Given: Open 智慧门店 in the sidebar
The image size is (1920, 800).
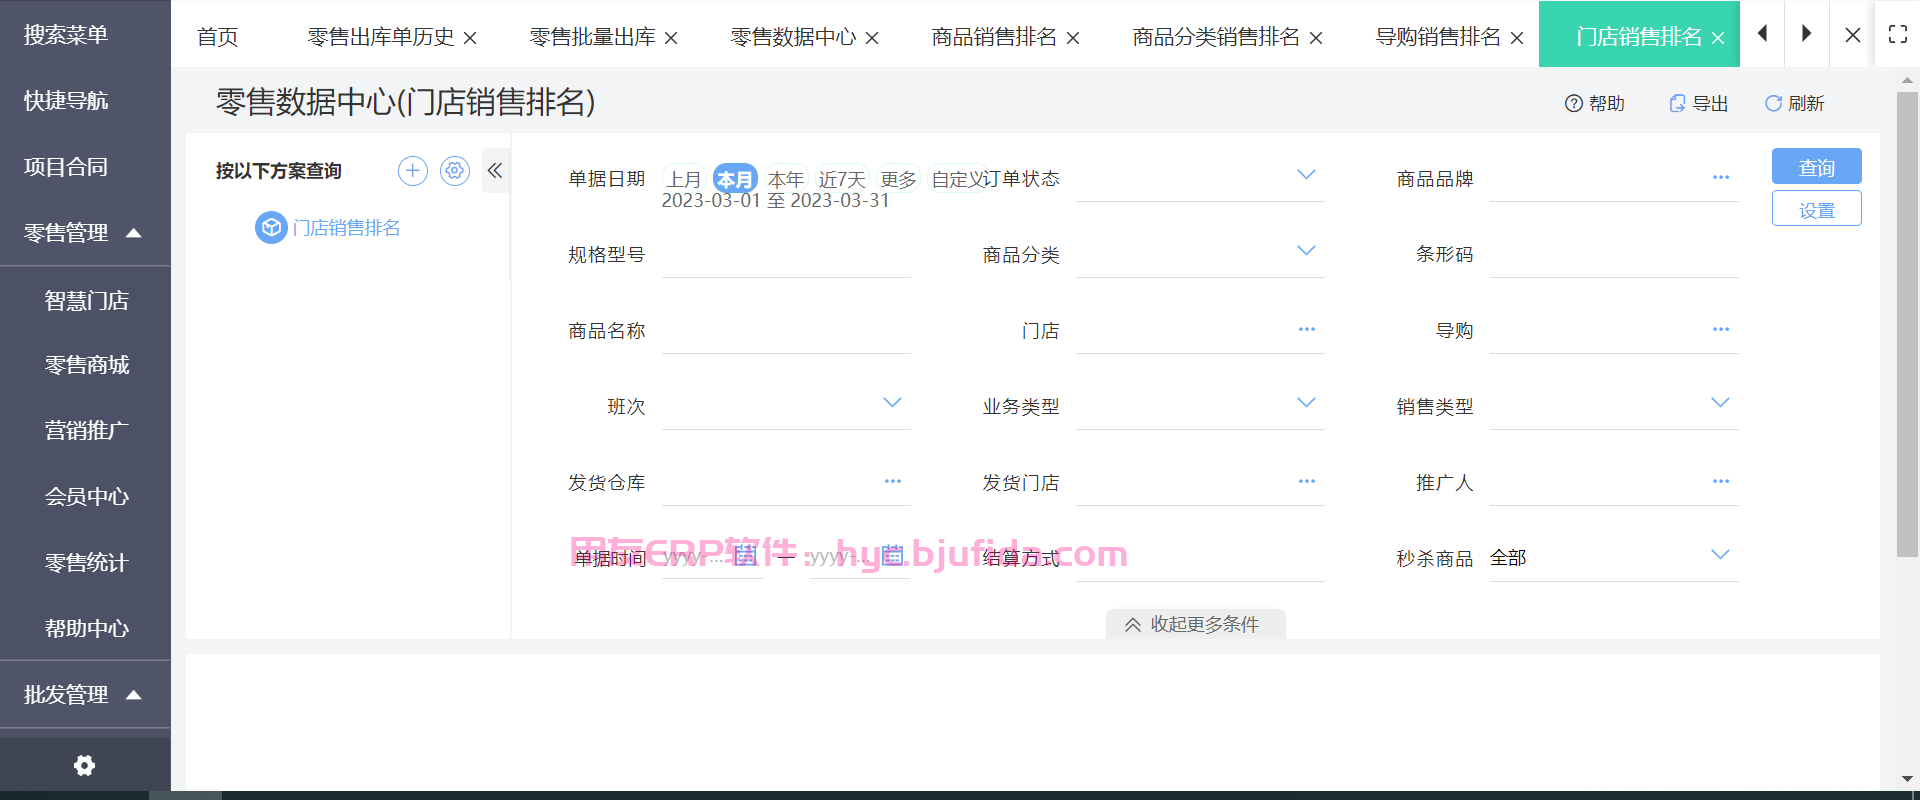Looking at the screenshot, I should pyautogui.click(x=87, y=301).
